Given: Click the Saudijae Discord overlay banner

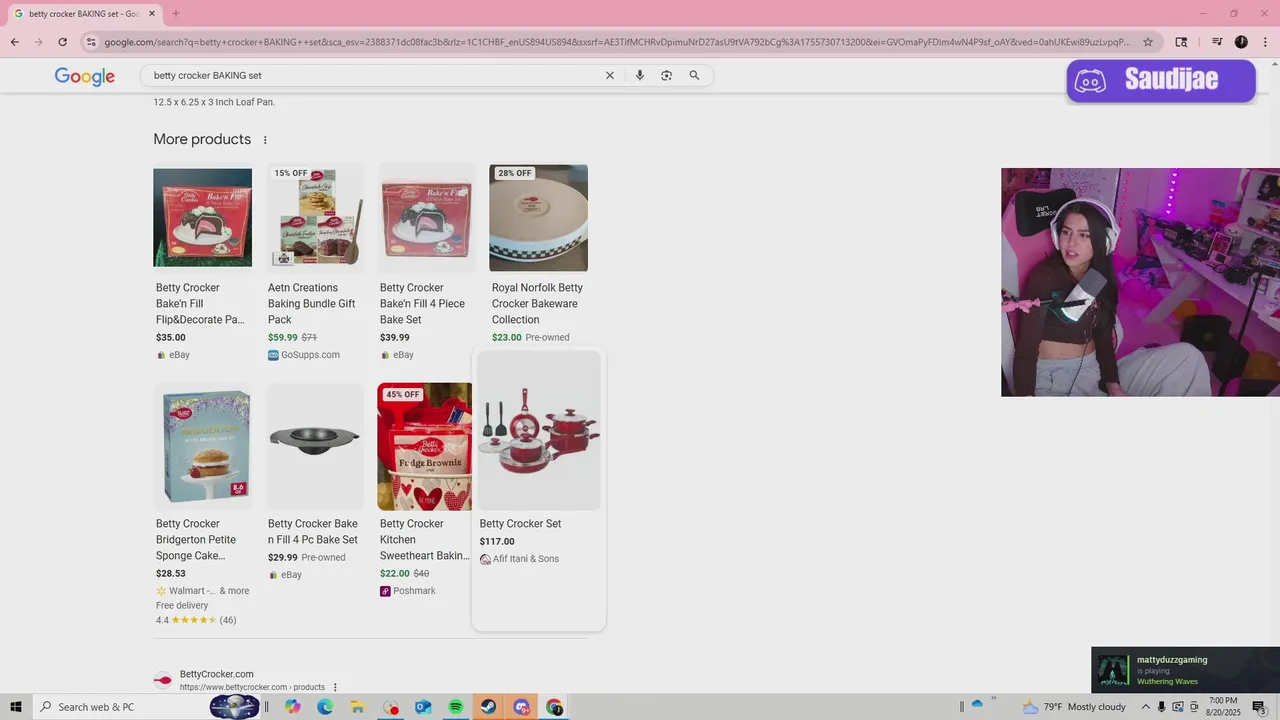Looking at the screenshot, I should coord(1161,81).
